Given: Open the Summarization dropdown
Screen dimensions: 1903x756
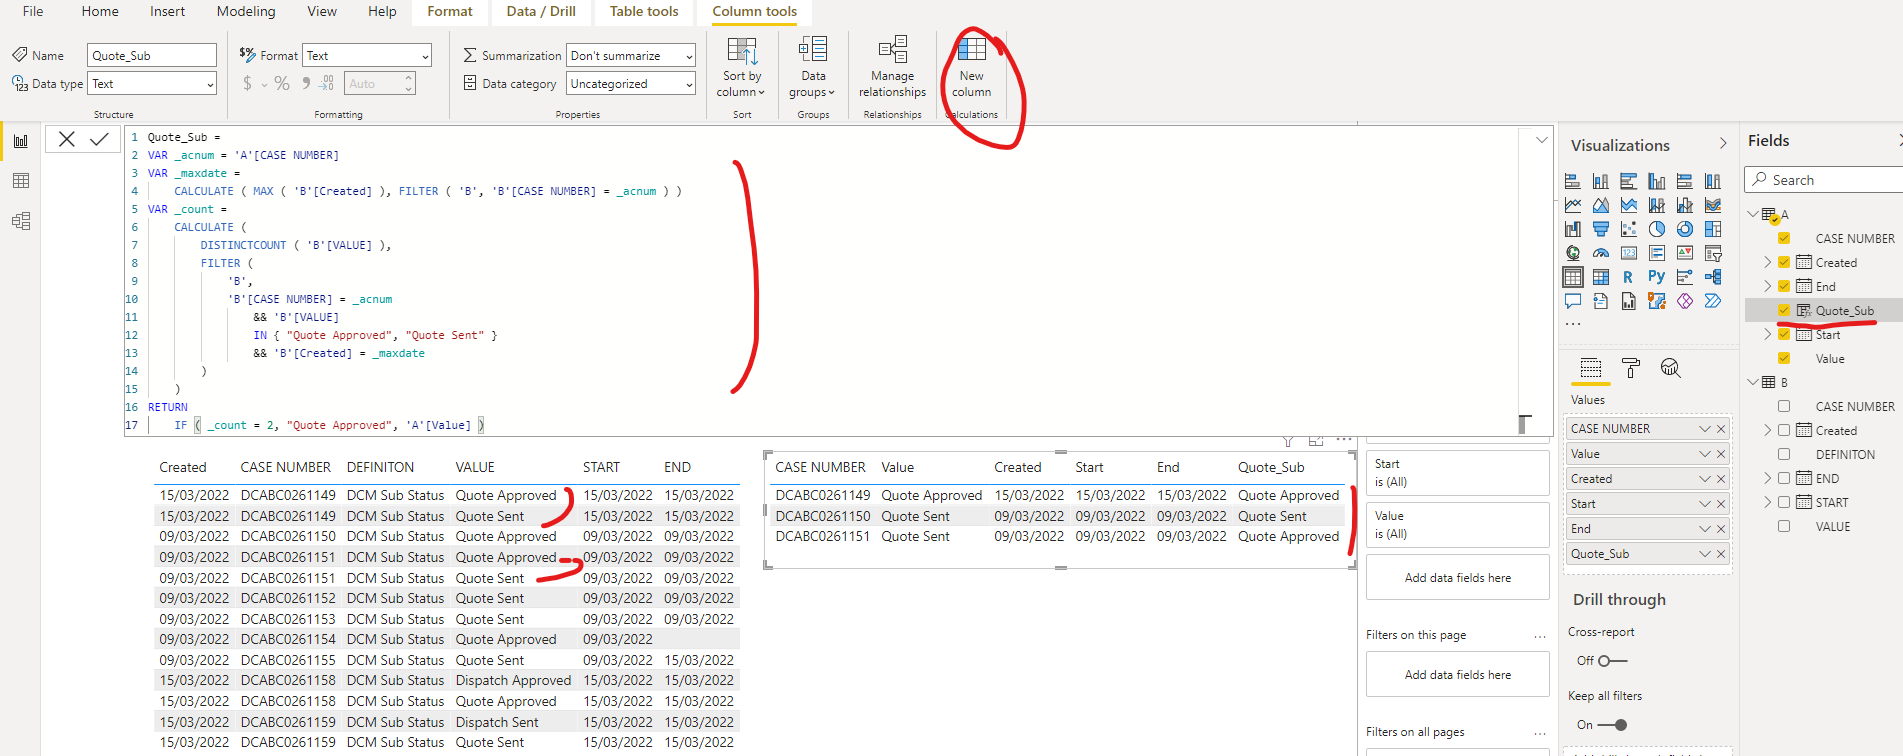Looking at the screenshot, I should coord(631,56).
